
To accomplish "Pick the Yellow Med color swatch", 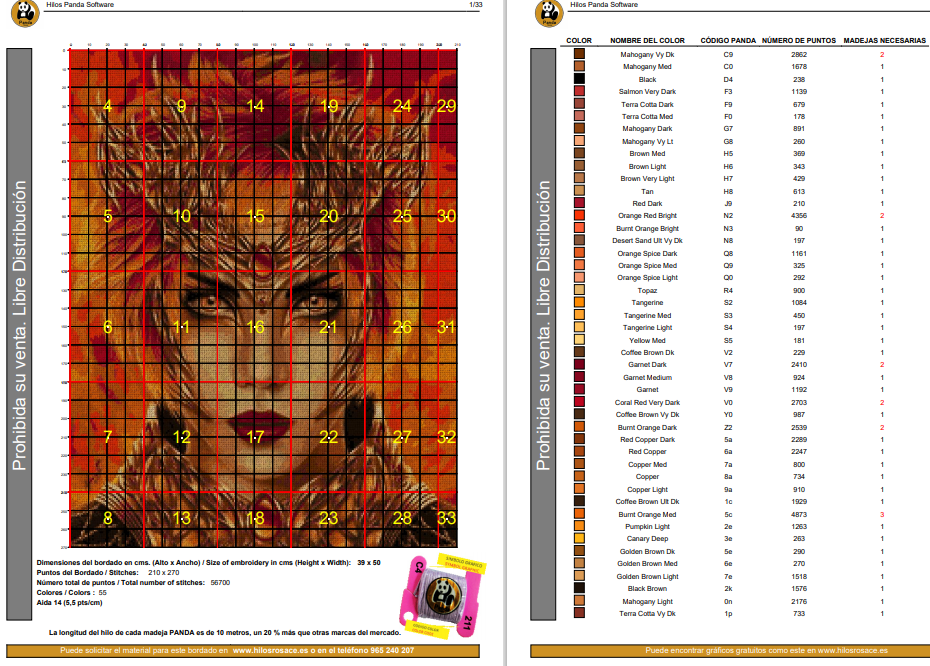I will 579,340.
